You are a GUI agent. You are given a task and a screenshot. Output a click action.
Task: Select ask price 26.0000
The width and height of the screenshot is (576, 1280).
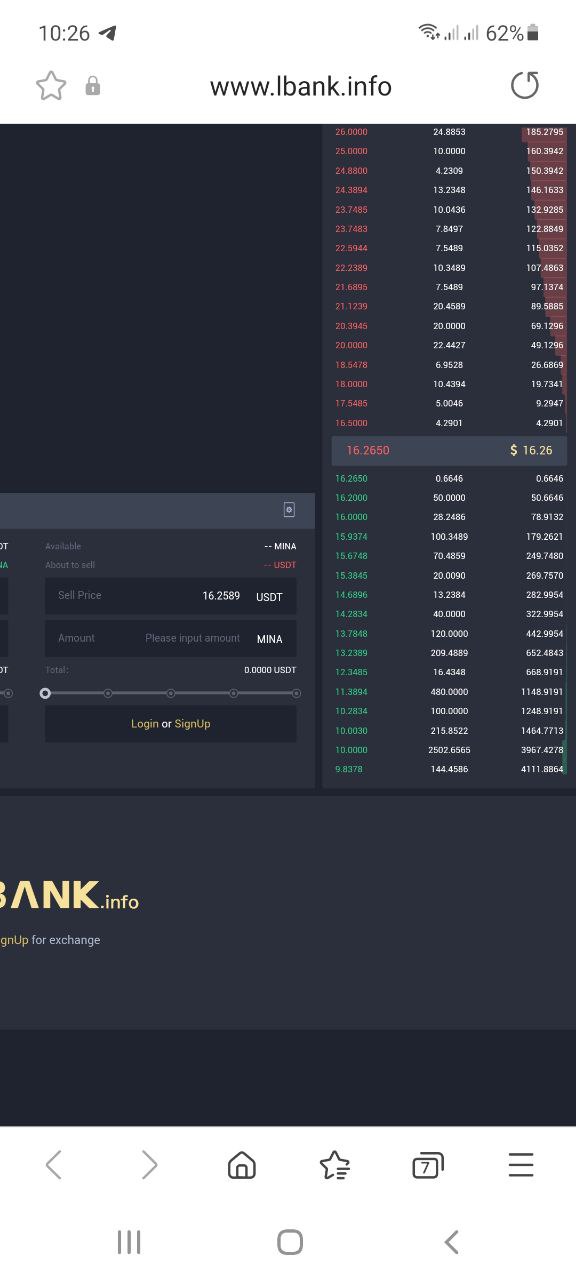click(351, 132)
